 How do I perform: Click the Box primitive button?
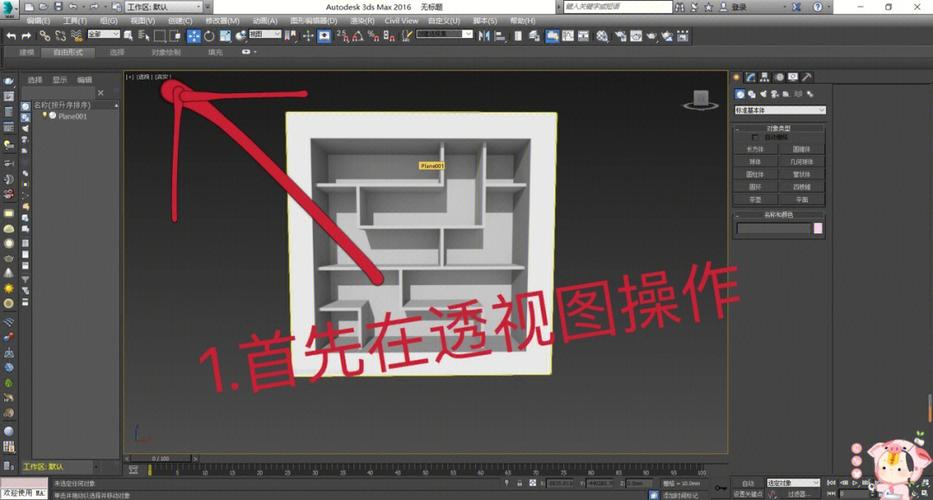tap(755, 149)
